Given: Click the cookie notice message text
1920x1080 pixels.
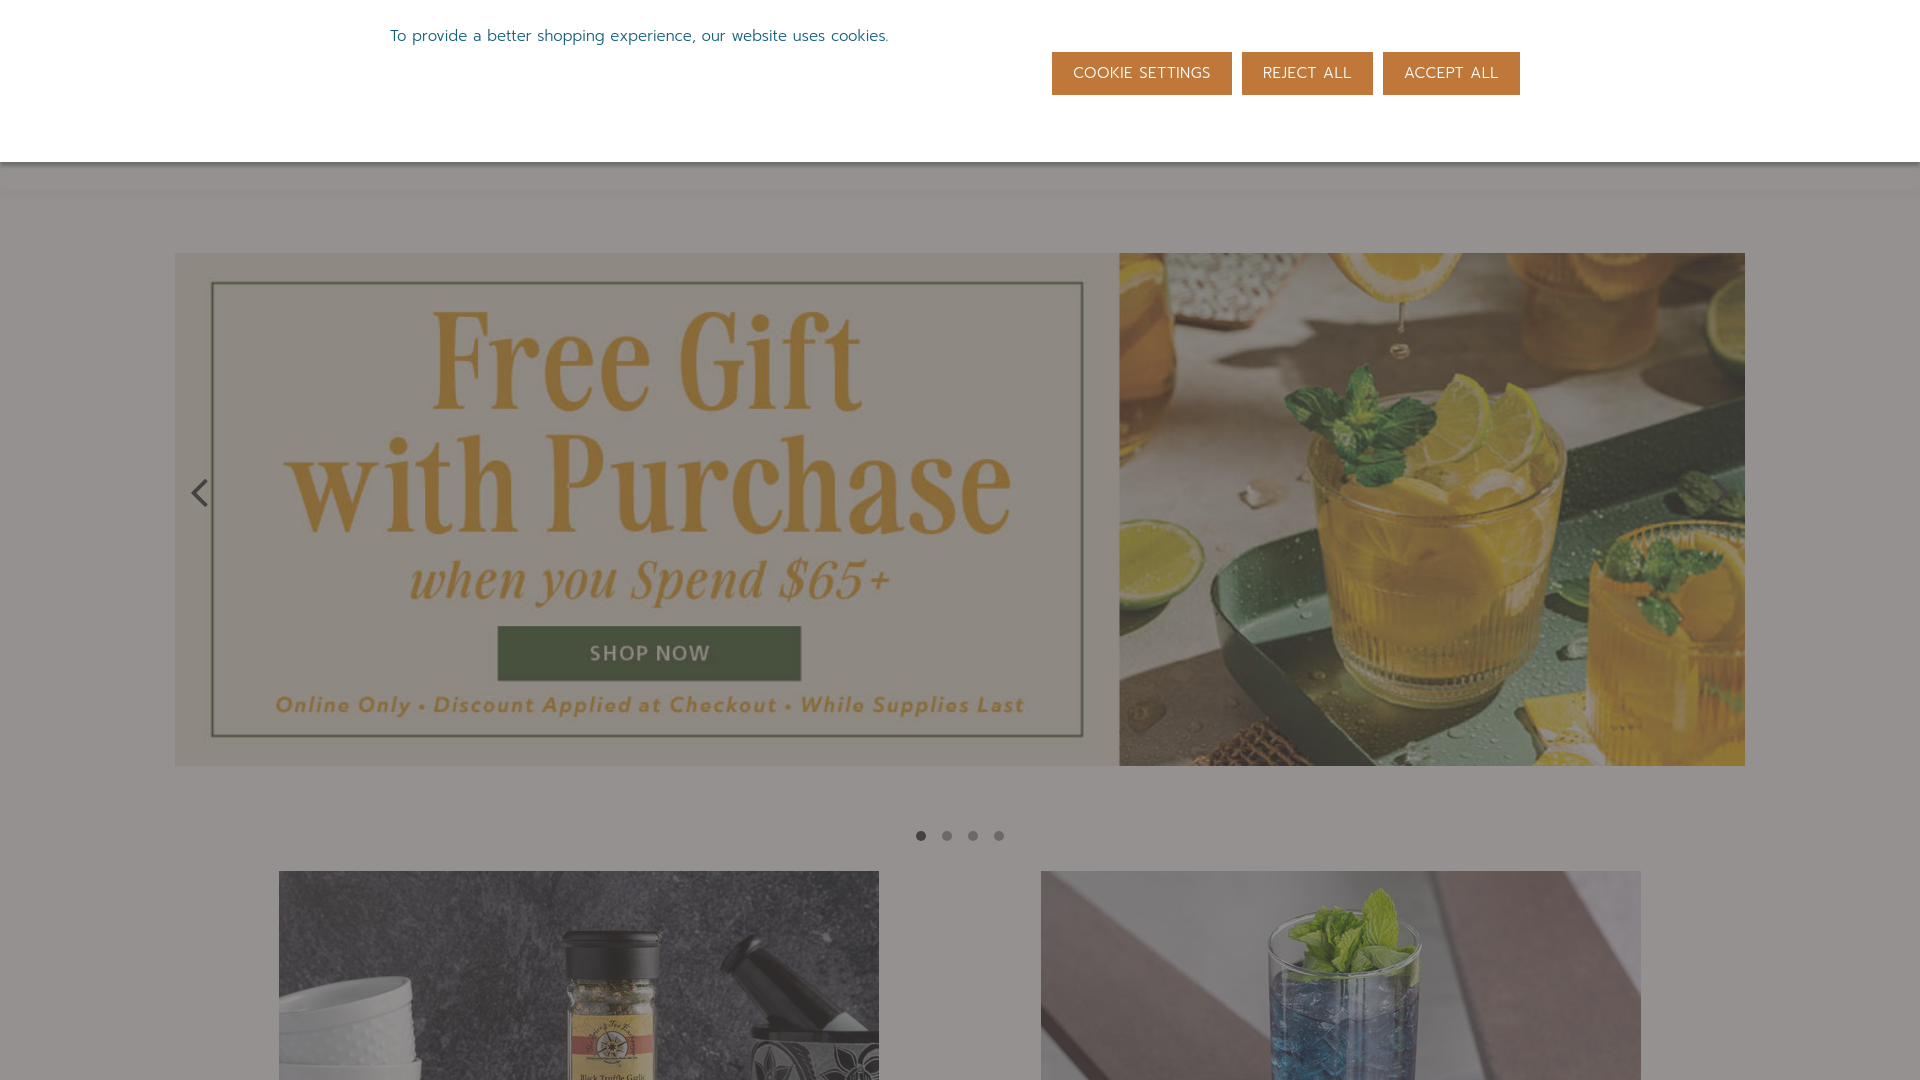Looking at the screenshot, I should [x=639, y=36].
